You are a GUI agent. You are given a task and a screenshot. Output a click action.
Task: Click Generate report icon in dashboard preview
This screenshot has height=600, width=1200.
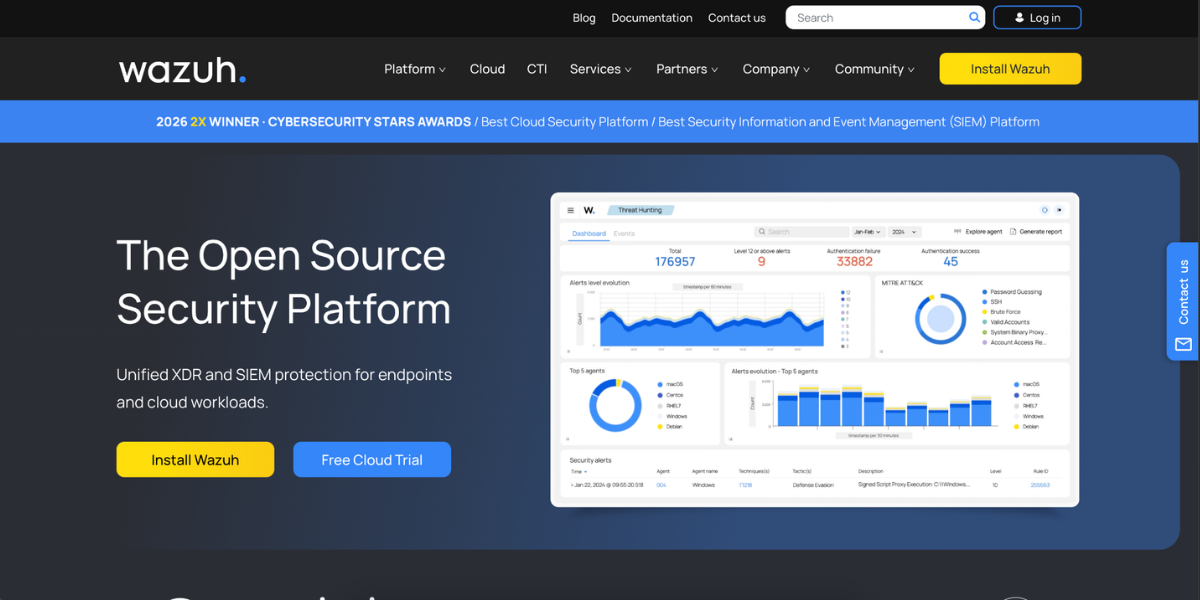pos(1013,231)
